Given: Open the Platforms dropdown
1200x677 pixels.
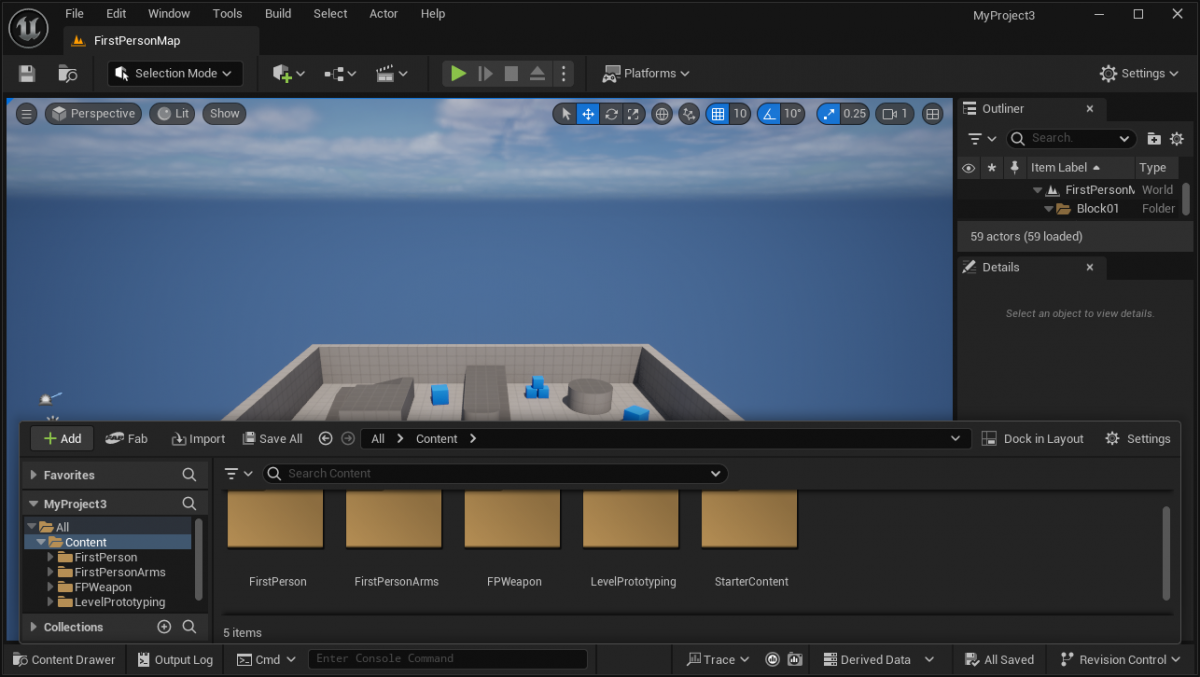Looking at the screenshot, I should [x=646, y=73].
